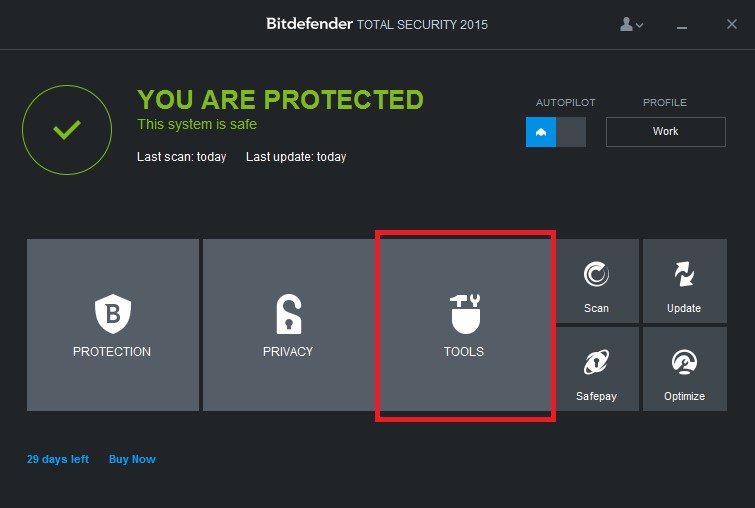Click the Buy Now link

pos(132,459)
